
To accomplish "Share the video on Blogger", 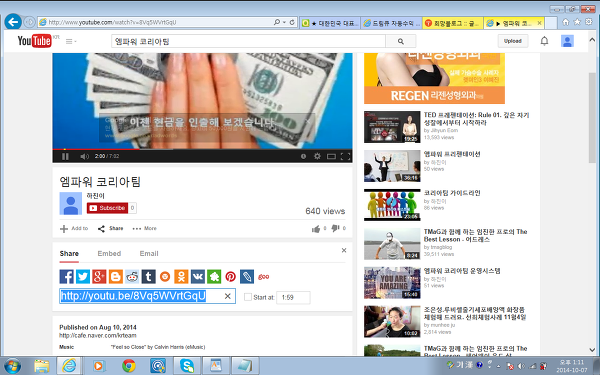I will (116, 276).
